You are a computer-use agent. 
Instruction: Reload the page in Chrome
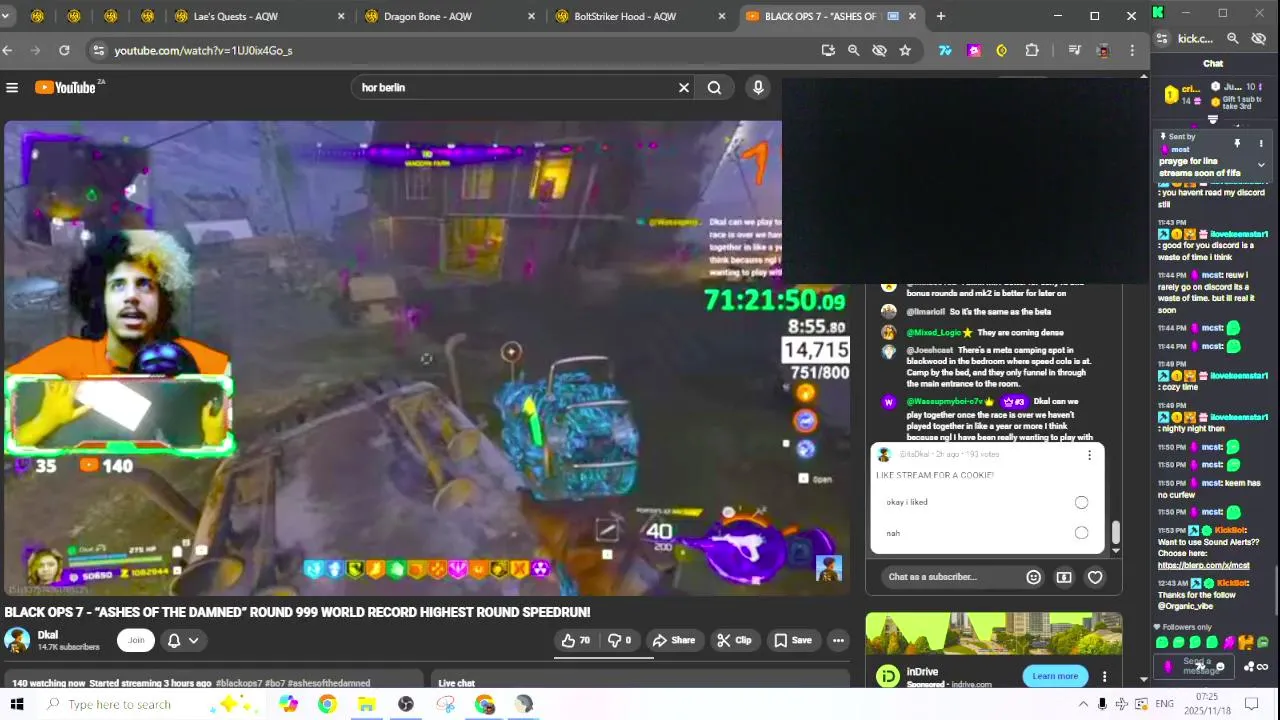point(64,50)
